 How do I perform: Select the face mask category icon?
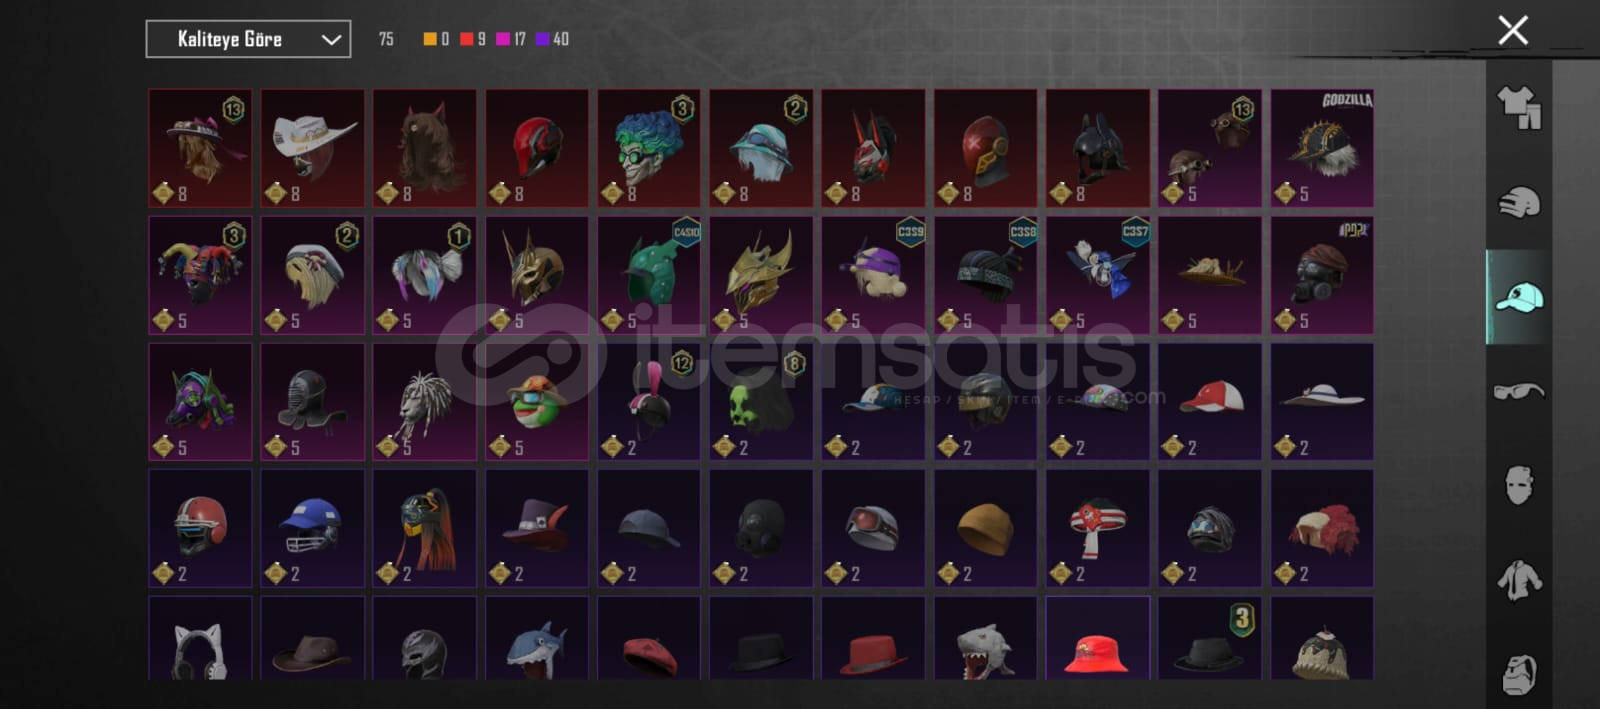(1519, 485)
